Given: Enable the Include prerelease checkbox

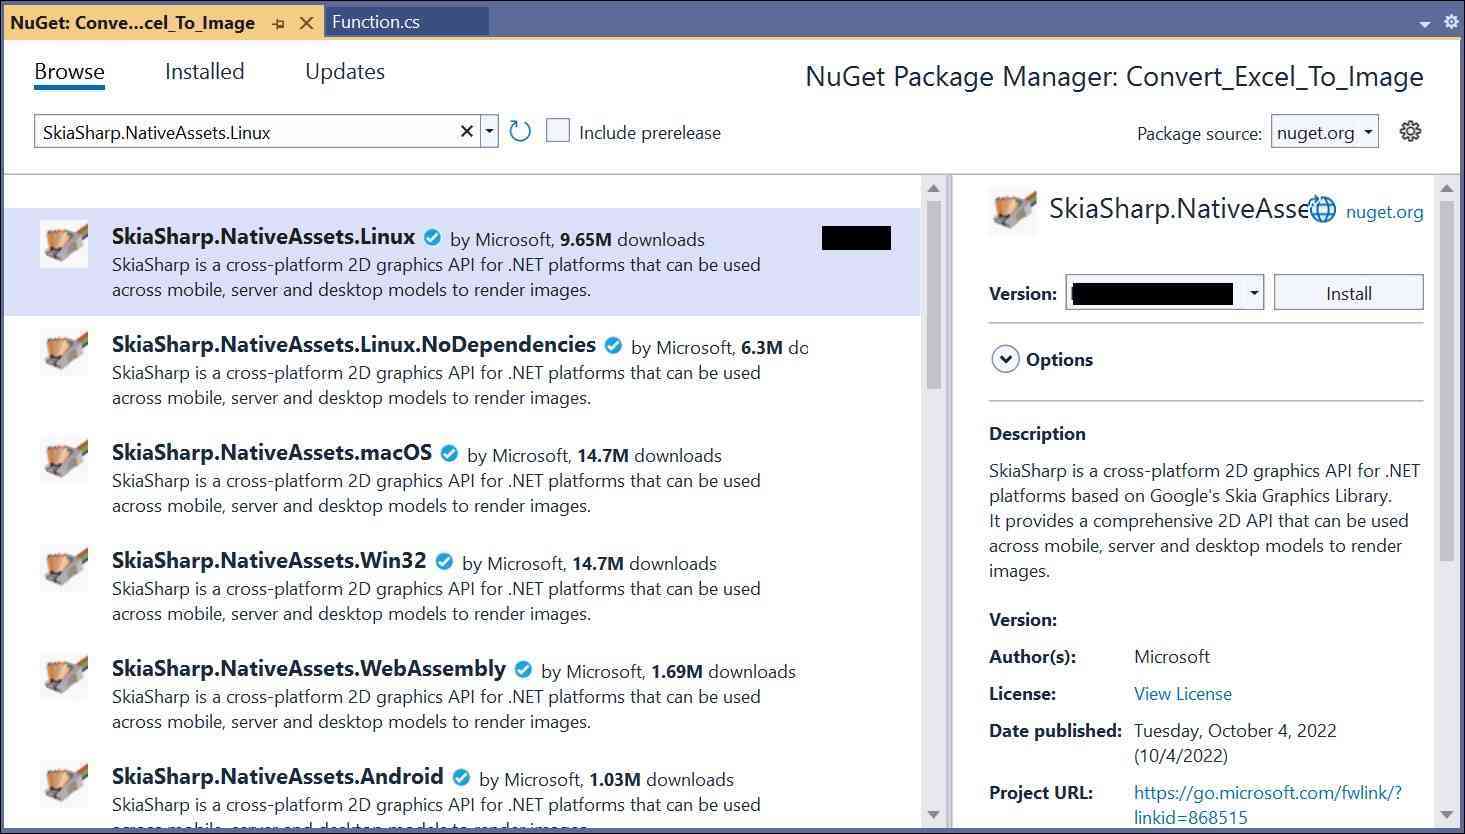Looking at the screenshot, I should point(558,131).
